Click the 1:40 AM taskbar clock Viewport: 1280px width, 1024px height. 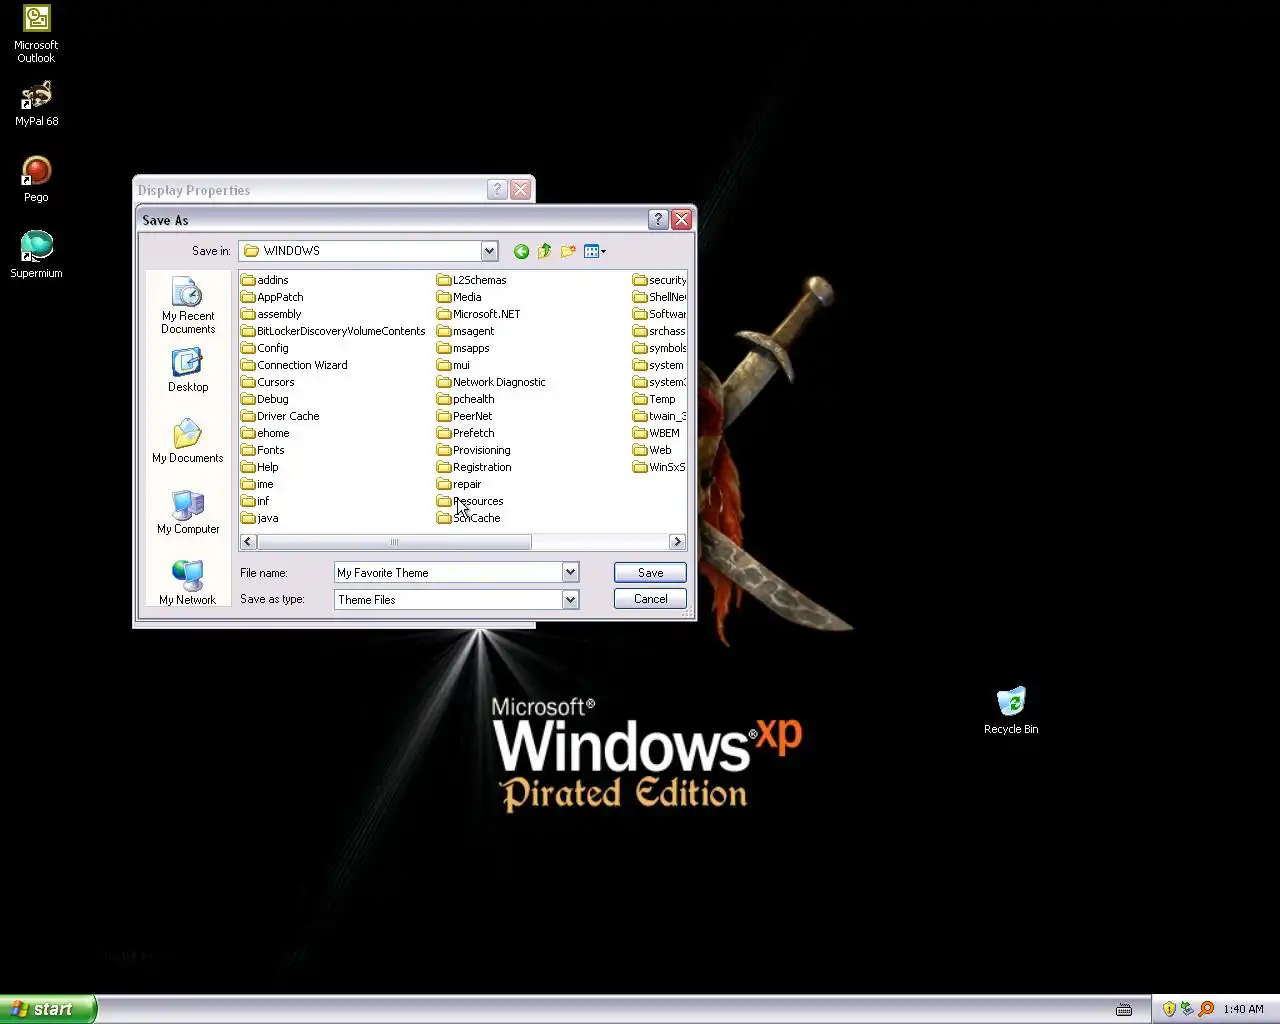[x=1243, y=1009]
